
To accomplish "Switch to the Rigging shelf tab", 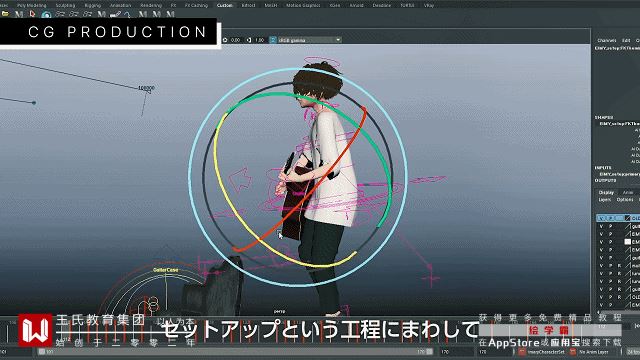I will [x=93, y=5].
